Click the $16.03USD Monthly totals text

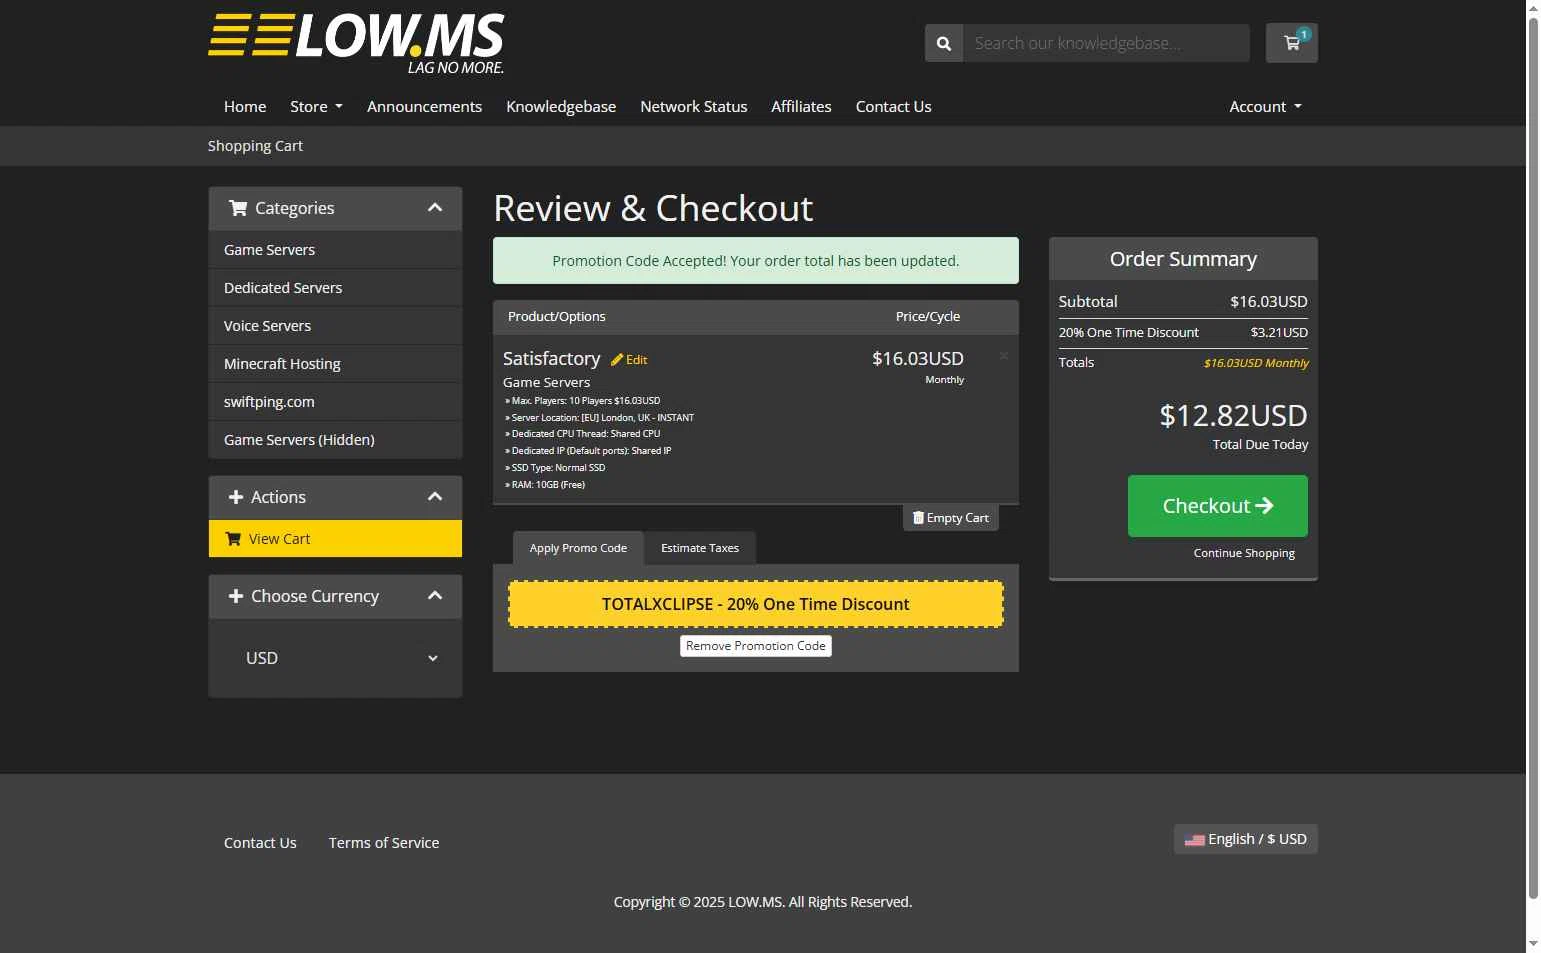1256,363
